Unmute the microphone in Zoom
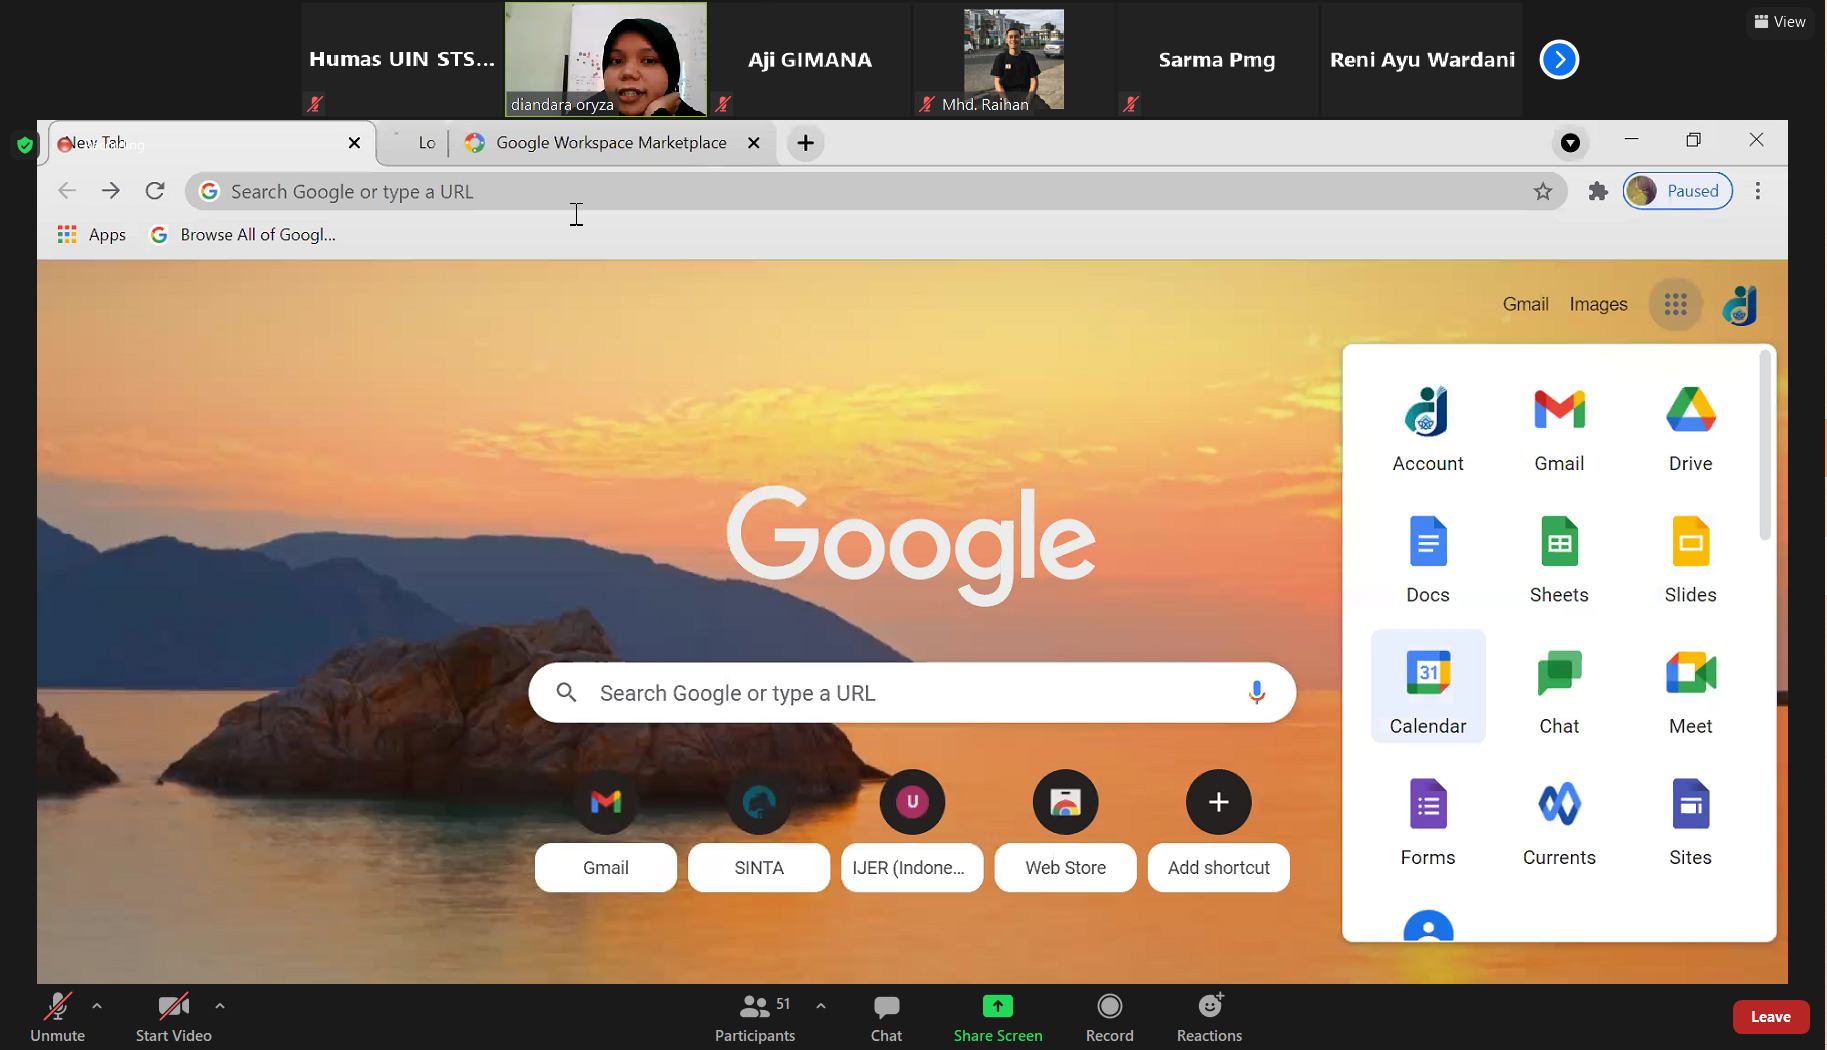This screenshot has width=1827, height=1050. click(57, 1017)
